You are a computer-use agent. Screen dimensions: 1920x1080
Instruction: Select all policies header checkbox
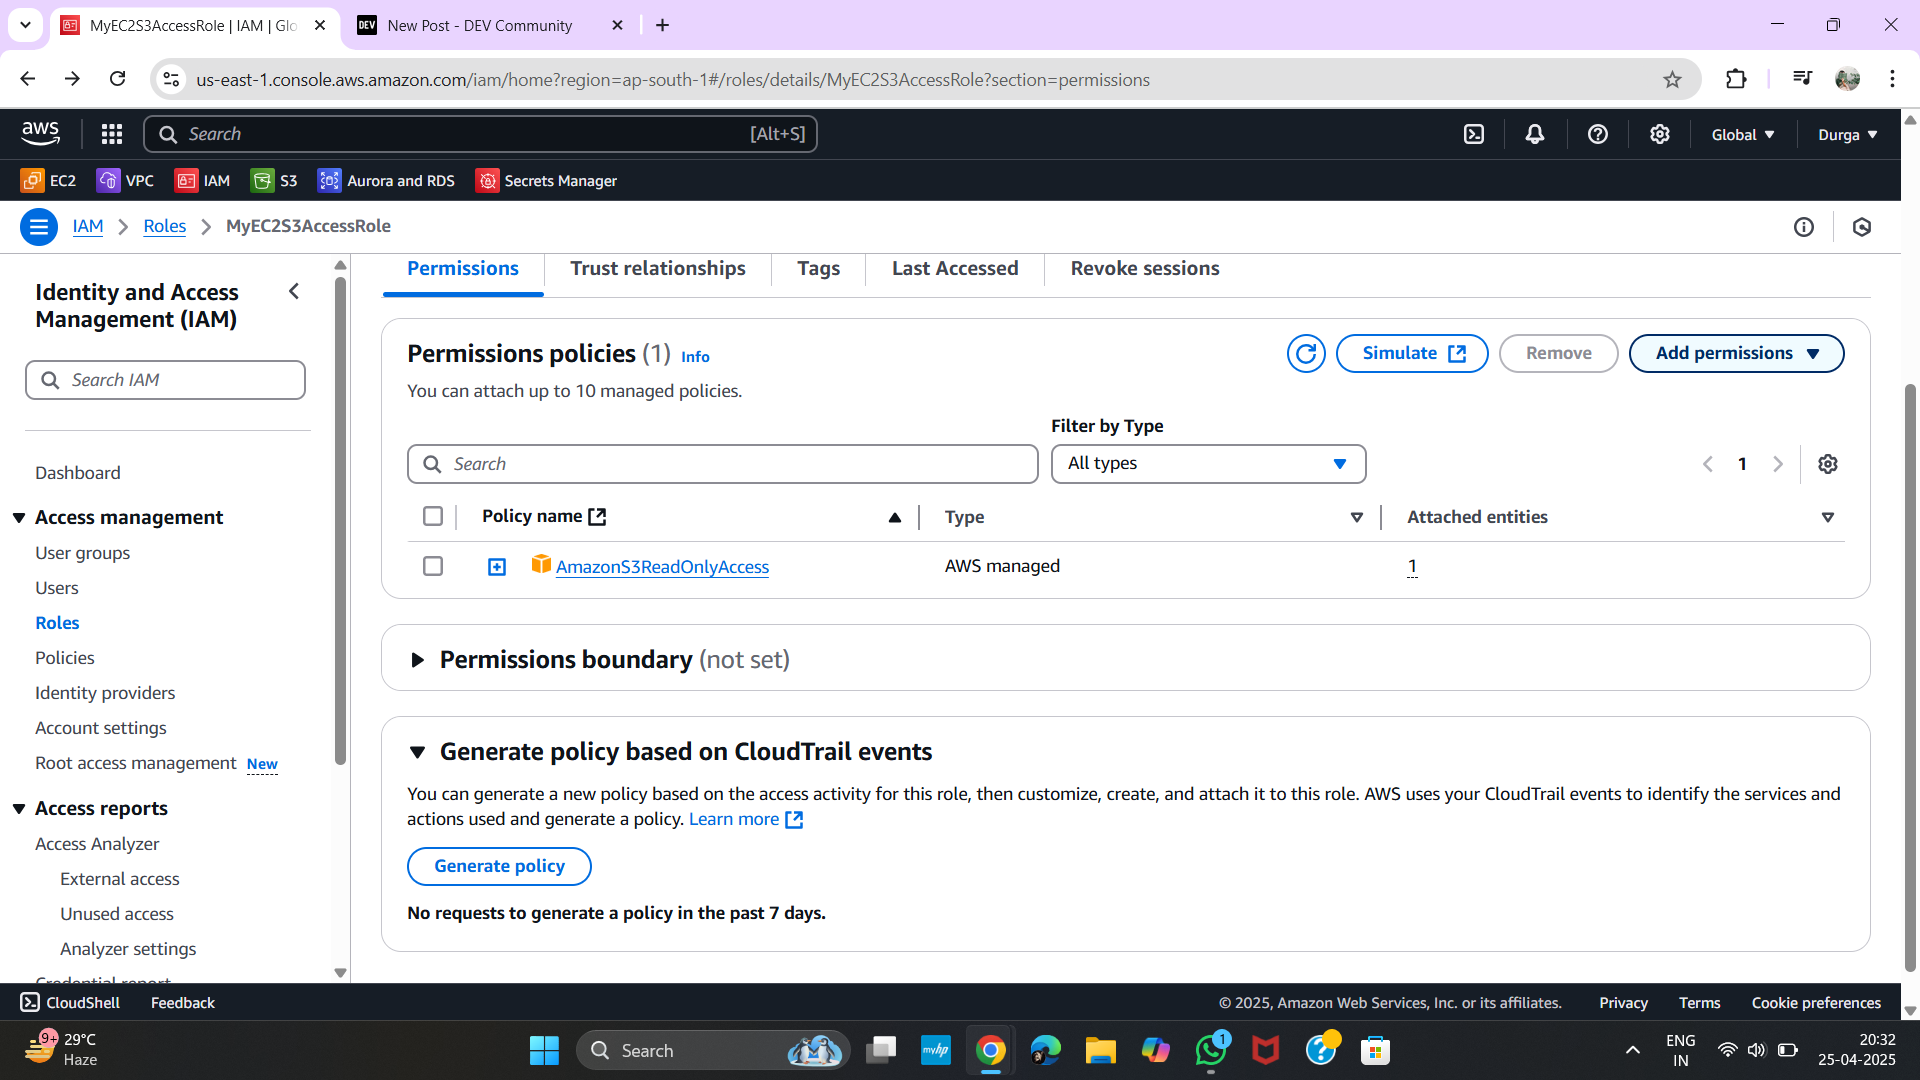coord(433,516)
